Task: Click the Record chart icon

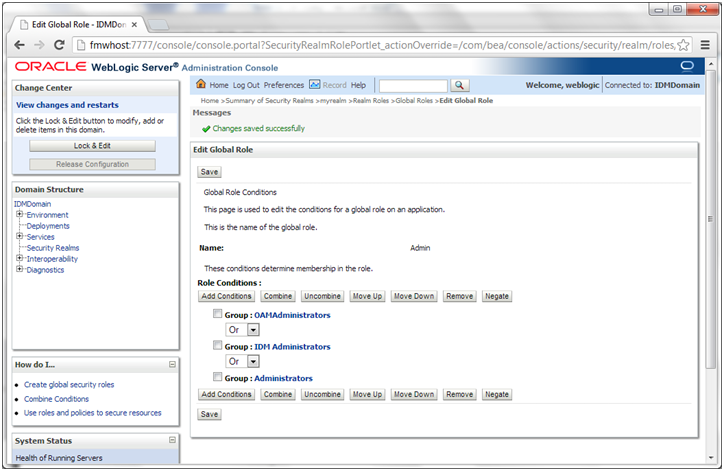Action: click(314, 85)
